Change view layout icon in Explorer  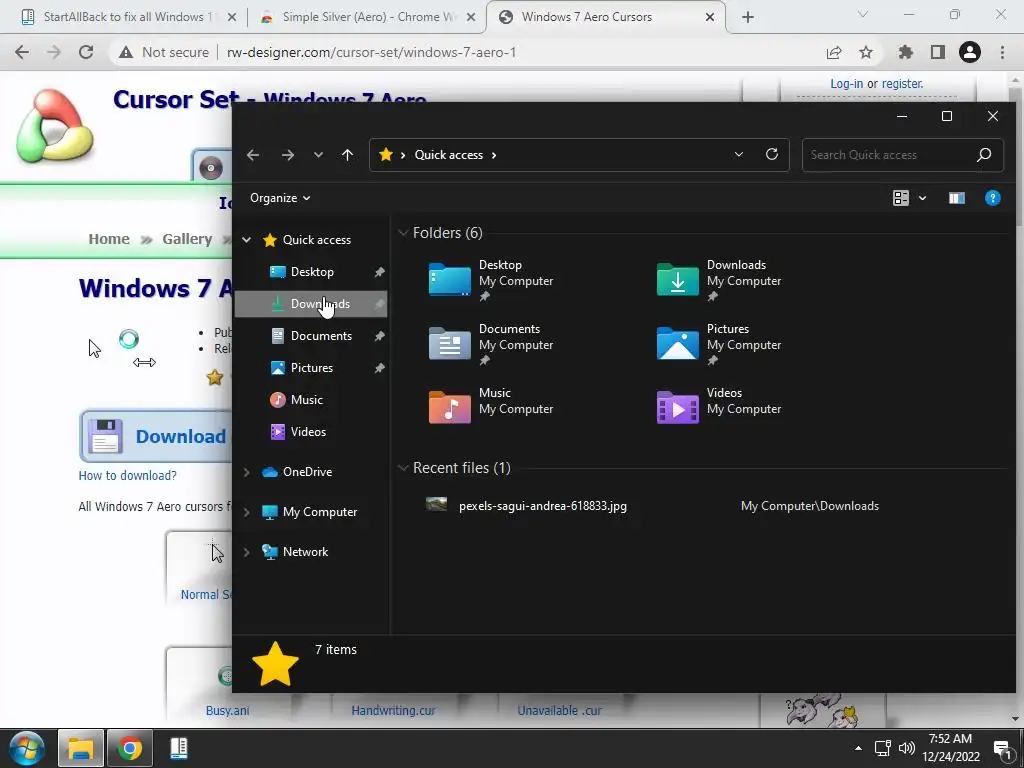[901, 198]
